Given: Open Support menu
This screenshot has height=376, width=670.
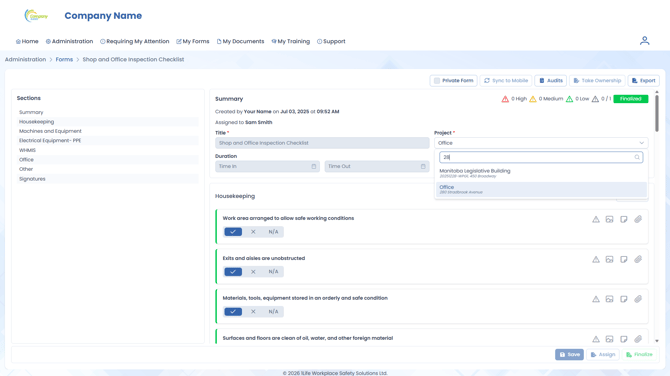Looking at the screenshot, I should click(x=331, y=41).
